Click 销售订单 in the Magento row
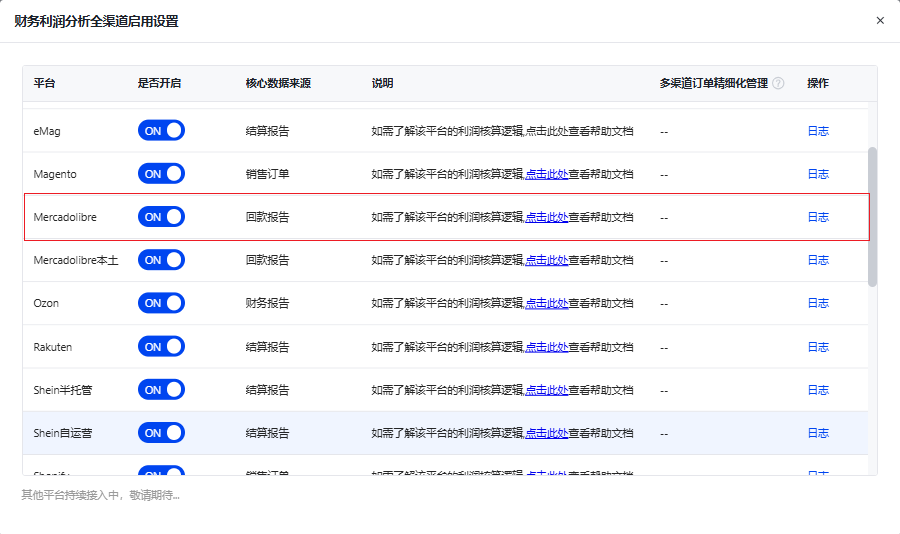 coord(267,174)
